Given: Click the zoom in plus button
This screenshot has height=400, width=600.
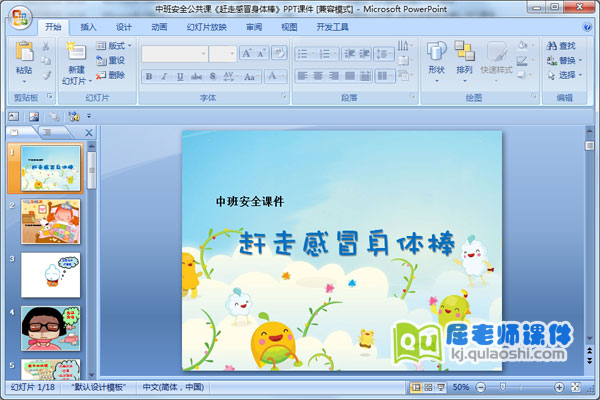Looking at the screenshot, I should (559, 388).
